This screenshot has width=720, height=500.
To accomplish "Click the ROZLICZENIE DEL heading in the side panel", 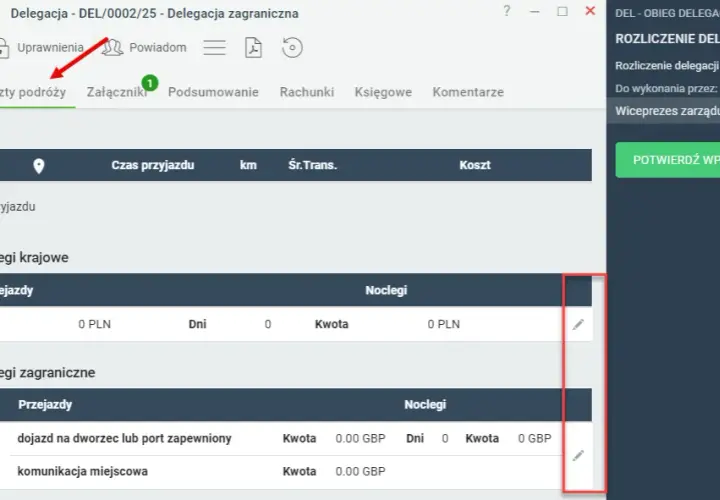I will [667, 39].
